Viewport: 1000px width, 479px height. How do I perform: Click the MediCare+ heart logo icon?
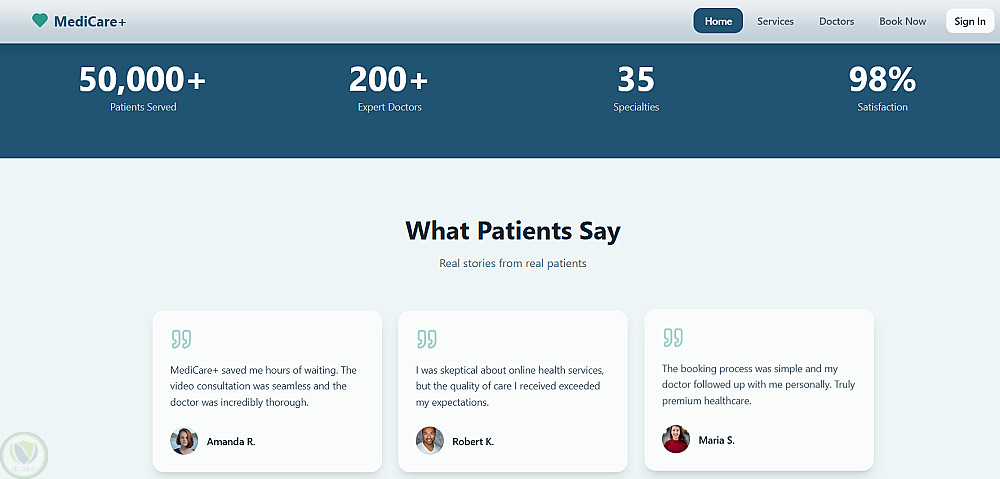point(40,21)
